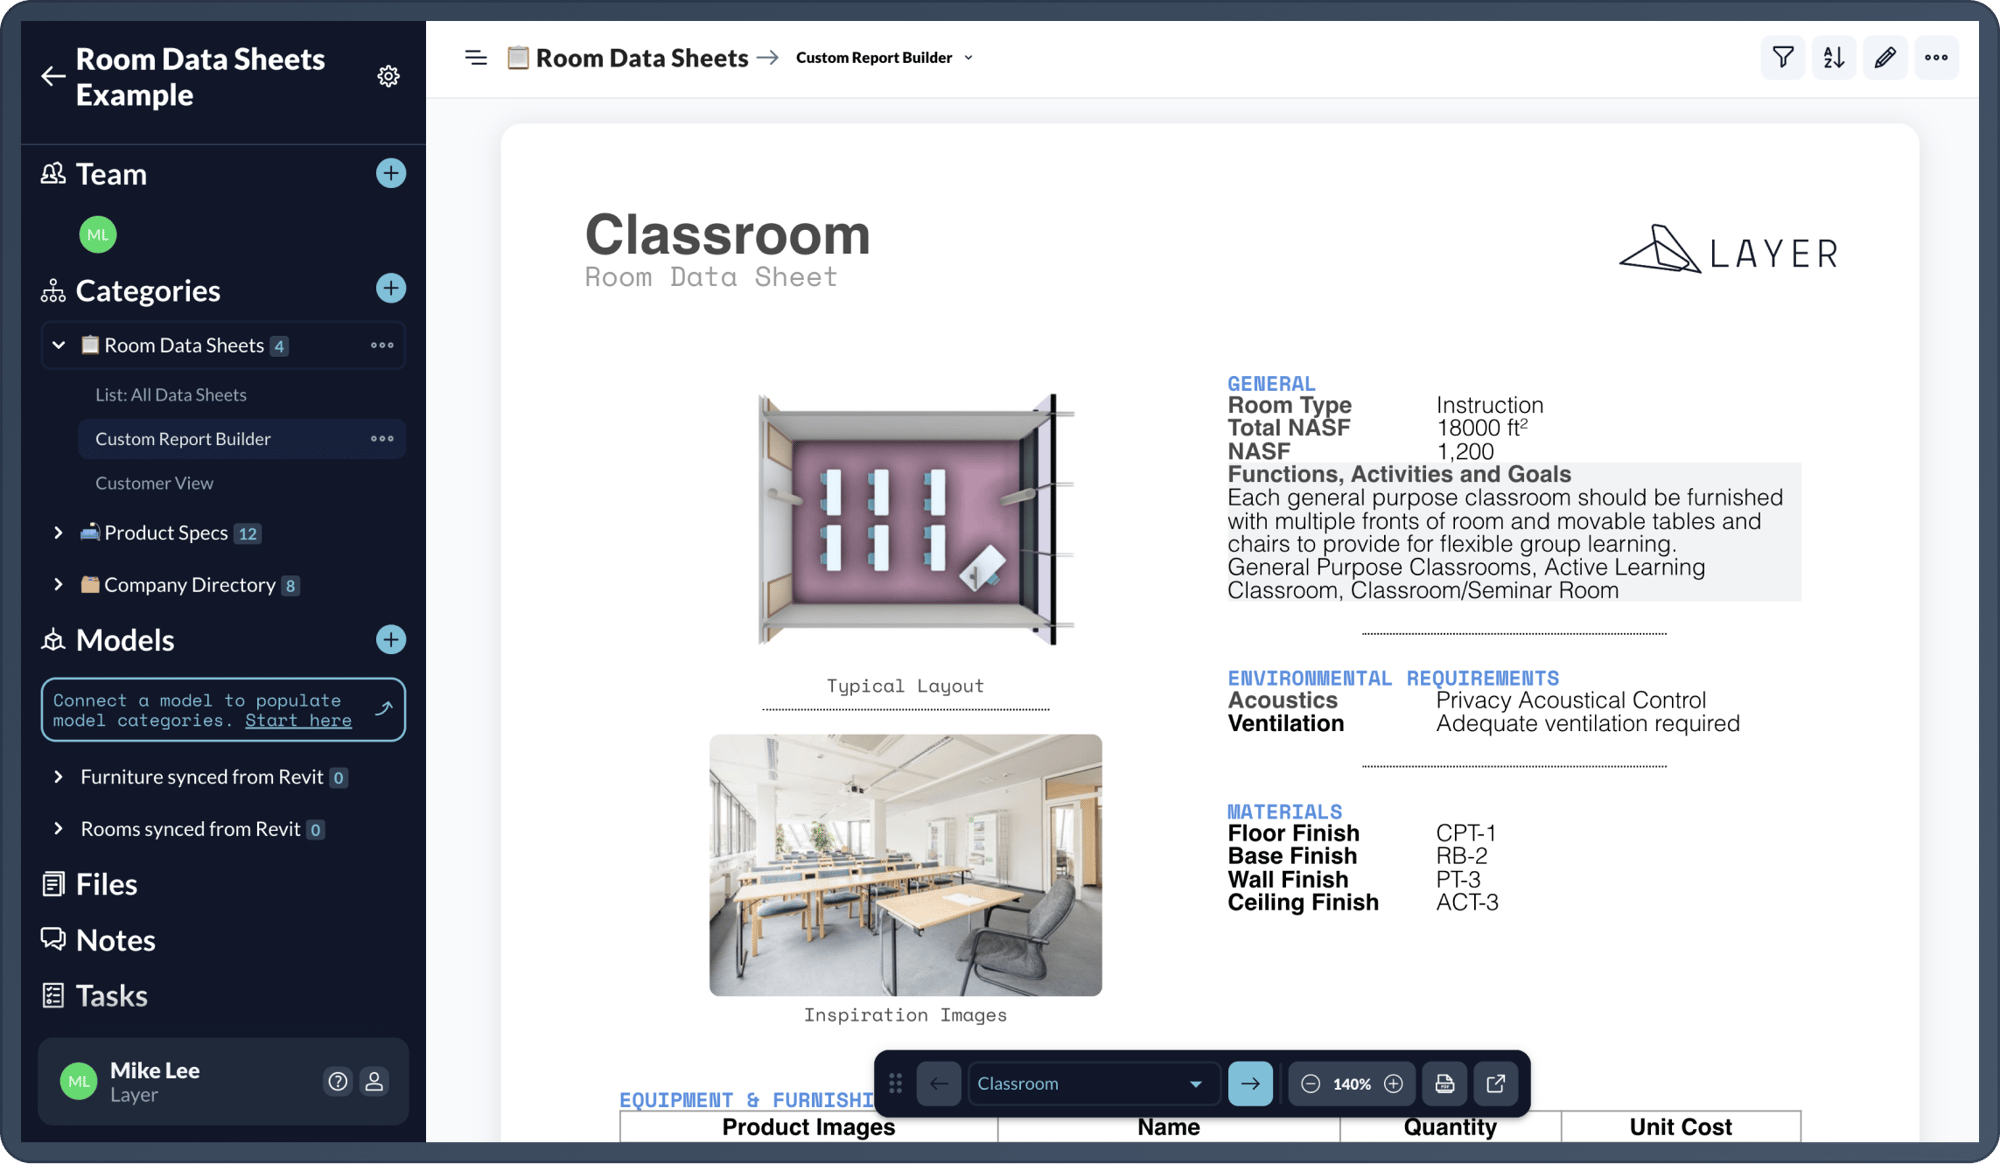Image resolution: width=2000 pixels, height=1164 pixels.
Task: Open the Classroom page selector dropdown
Action: click(x=1094, y=1083)
